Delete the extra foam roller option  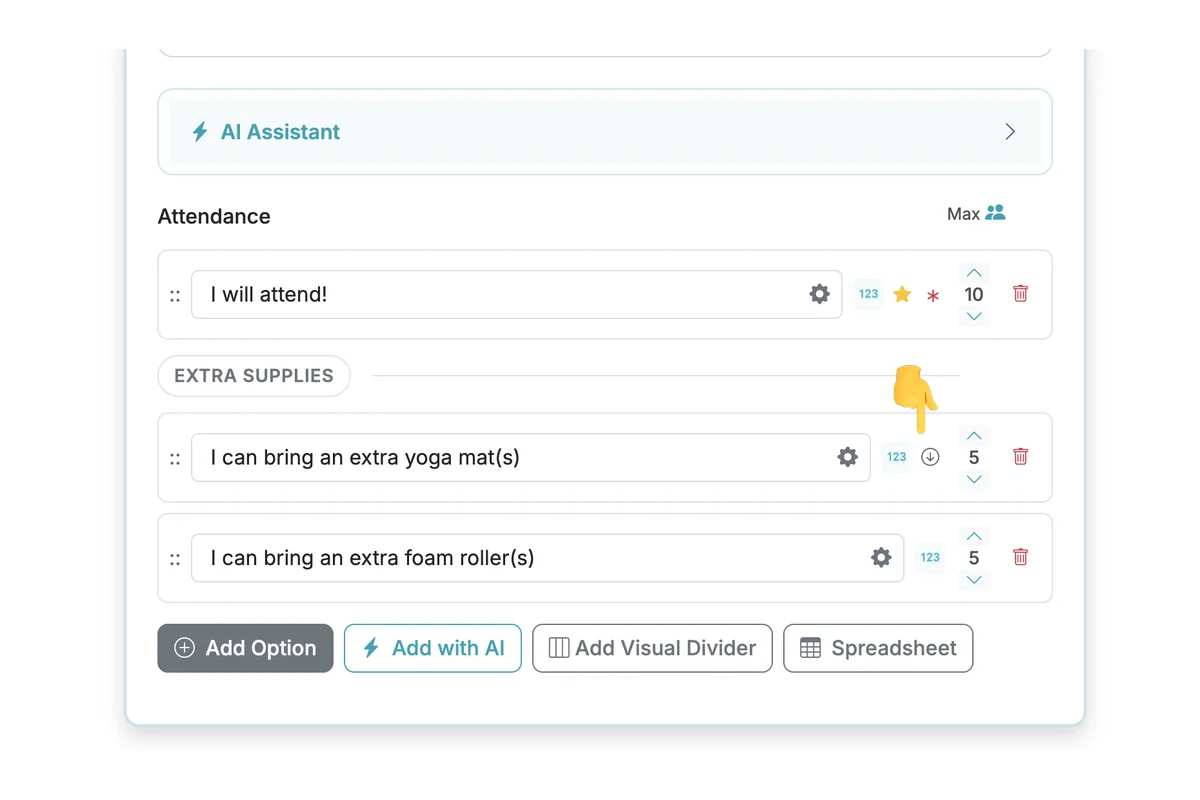coord(1020,558)
